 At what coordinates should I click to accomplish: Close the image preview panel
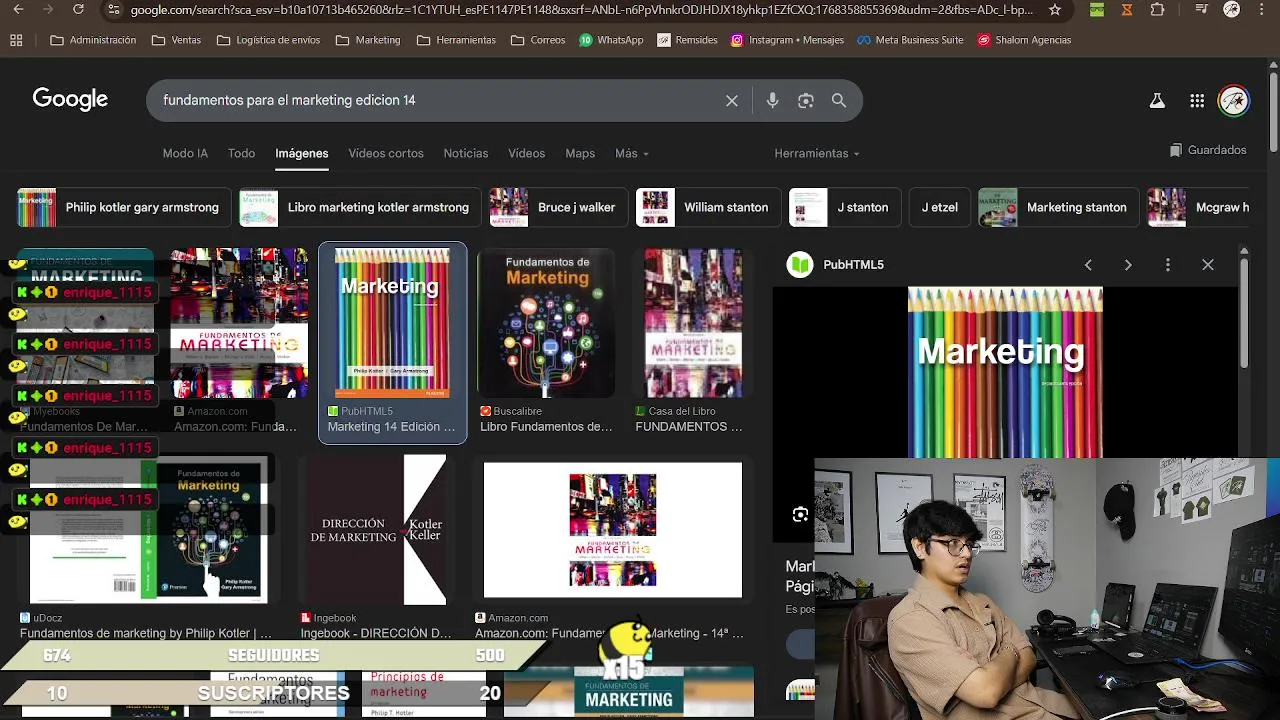click(1208, 265)
